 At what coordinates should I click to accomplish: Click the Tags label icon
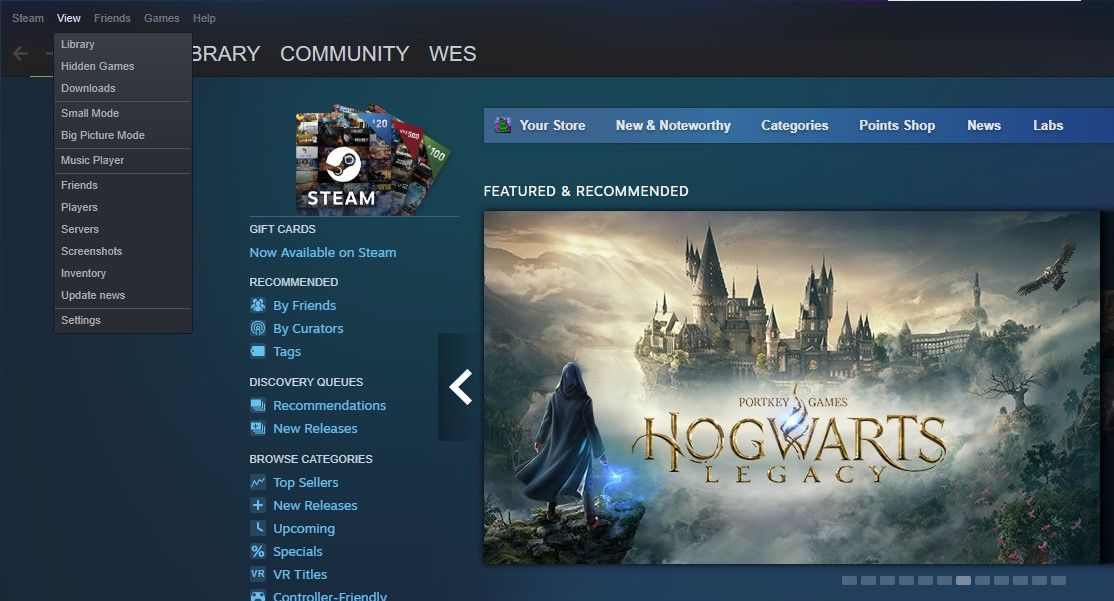point(258,351)
